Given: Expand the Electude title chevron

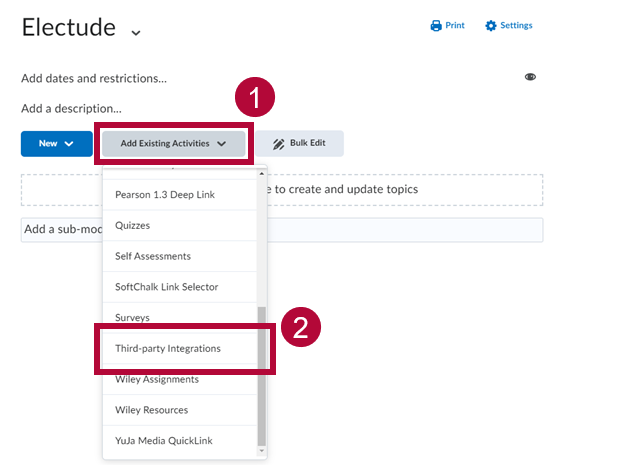Looking at the screenshot, I should (x=136, y=32).
